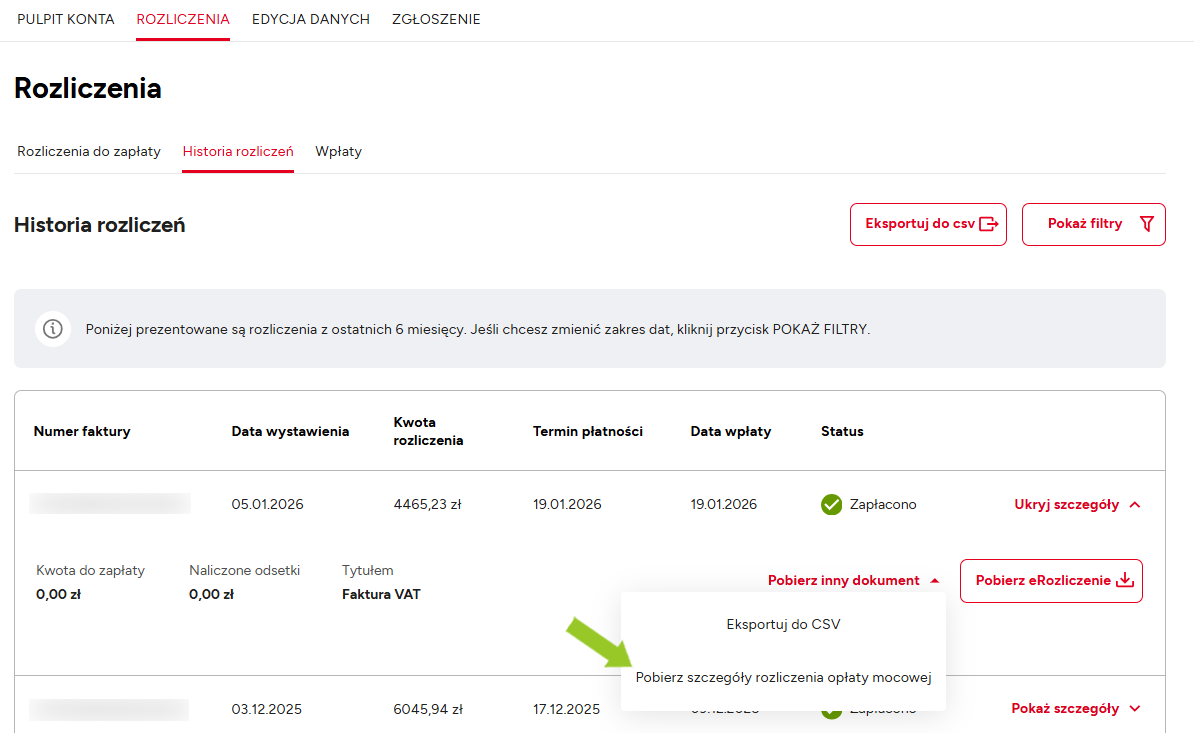Select Pobierz szczegóły rozliczenia opłaty mocowej

[783, 678]
